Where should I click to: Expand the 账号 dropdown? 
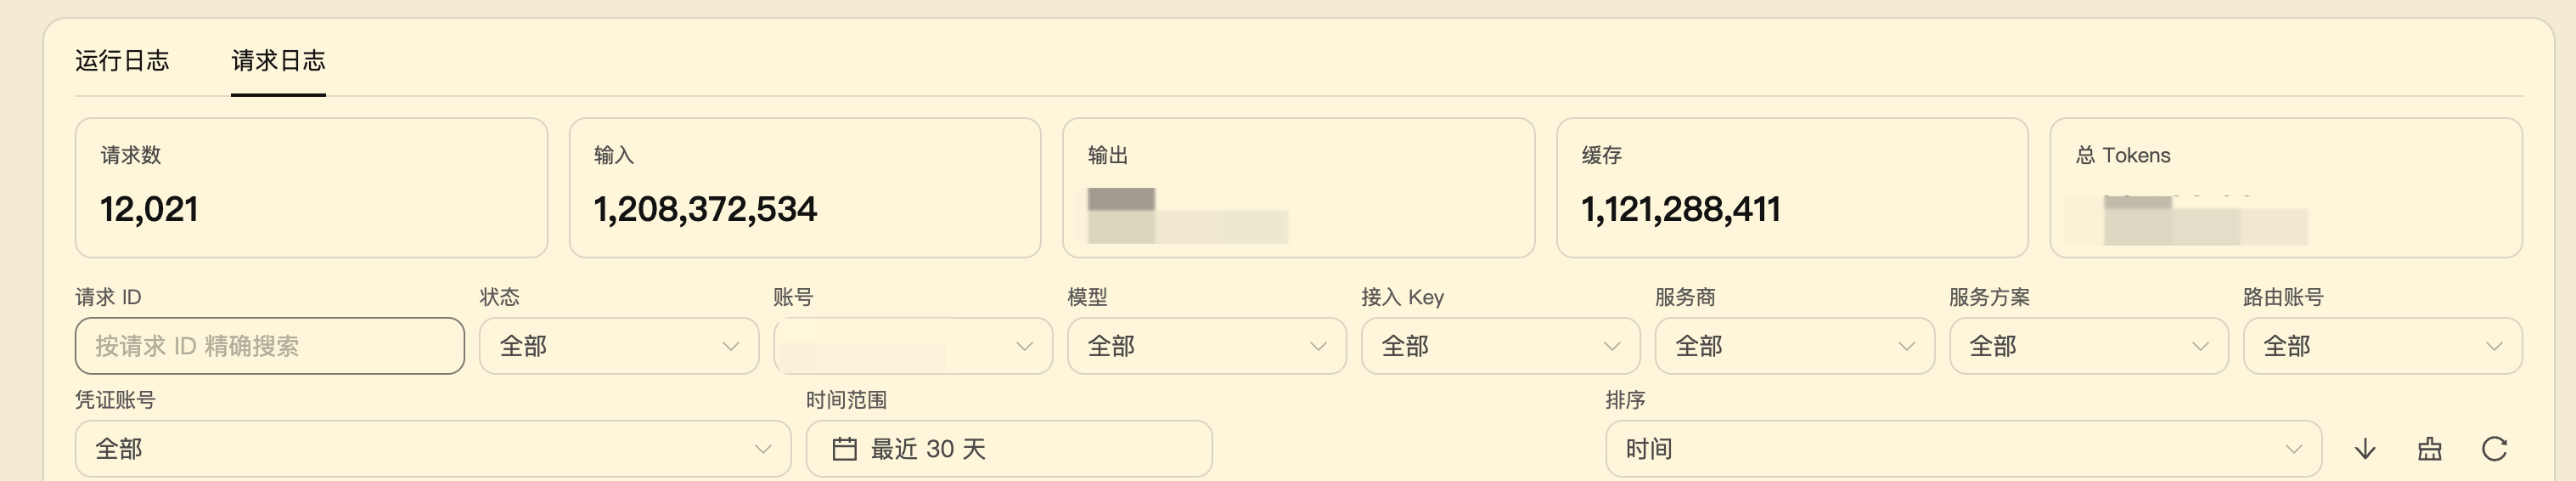(x=913, y=346)
